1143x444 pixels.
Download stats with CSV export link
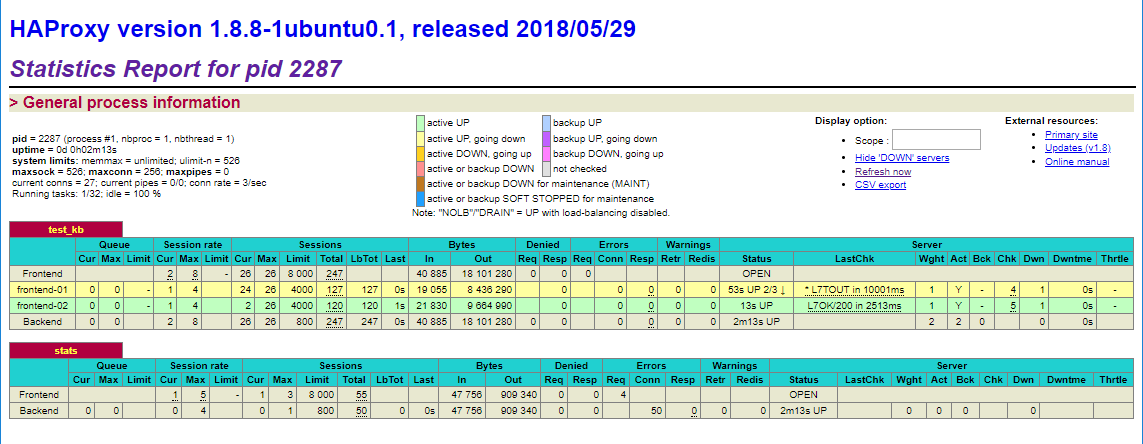(x=881, y=184)
